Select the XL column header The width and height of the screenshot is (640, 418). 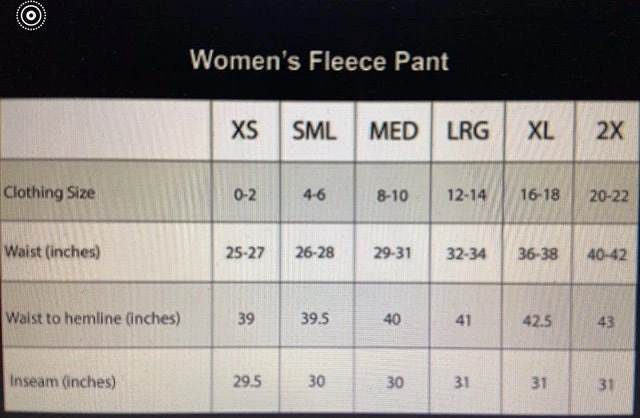click(x=540, y=131)
